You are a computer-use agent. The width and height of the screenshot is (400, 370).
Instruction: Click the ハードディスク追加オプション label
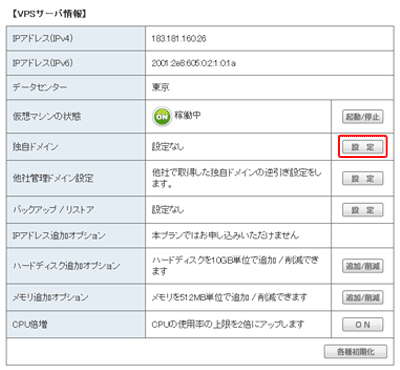pos(66,266)
